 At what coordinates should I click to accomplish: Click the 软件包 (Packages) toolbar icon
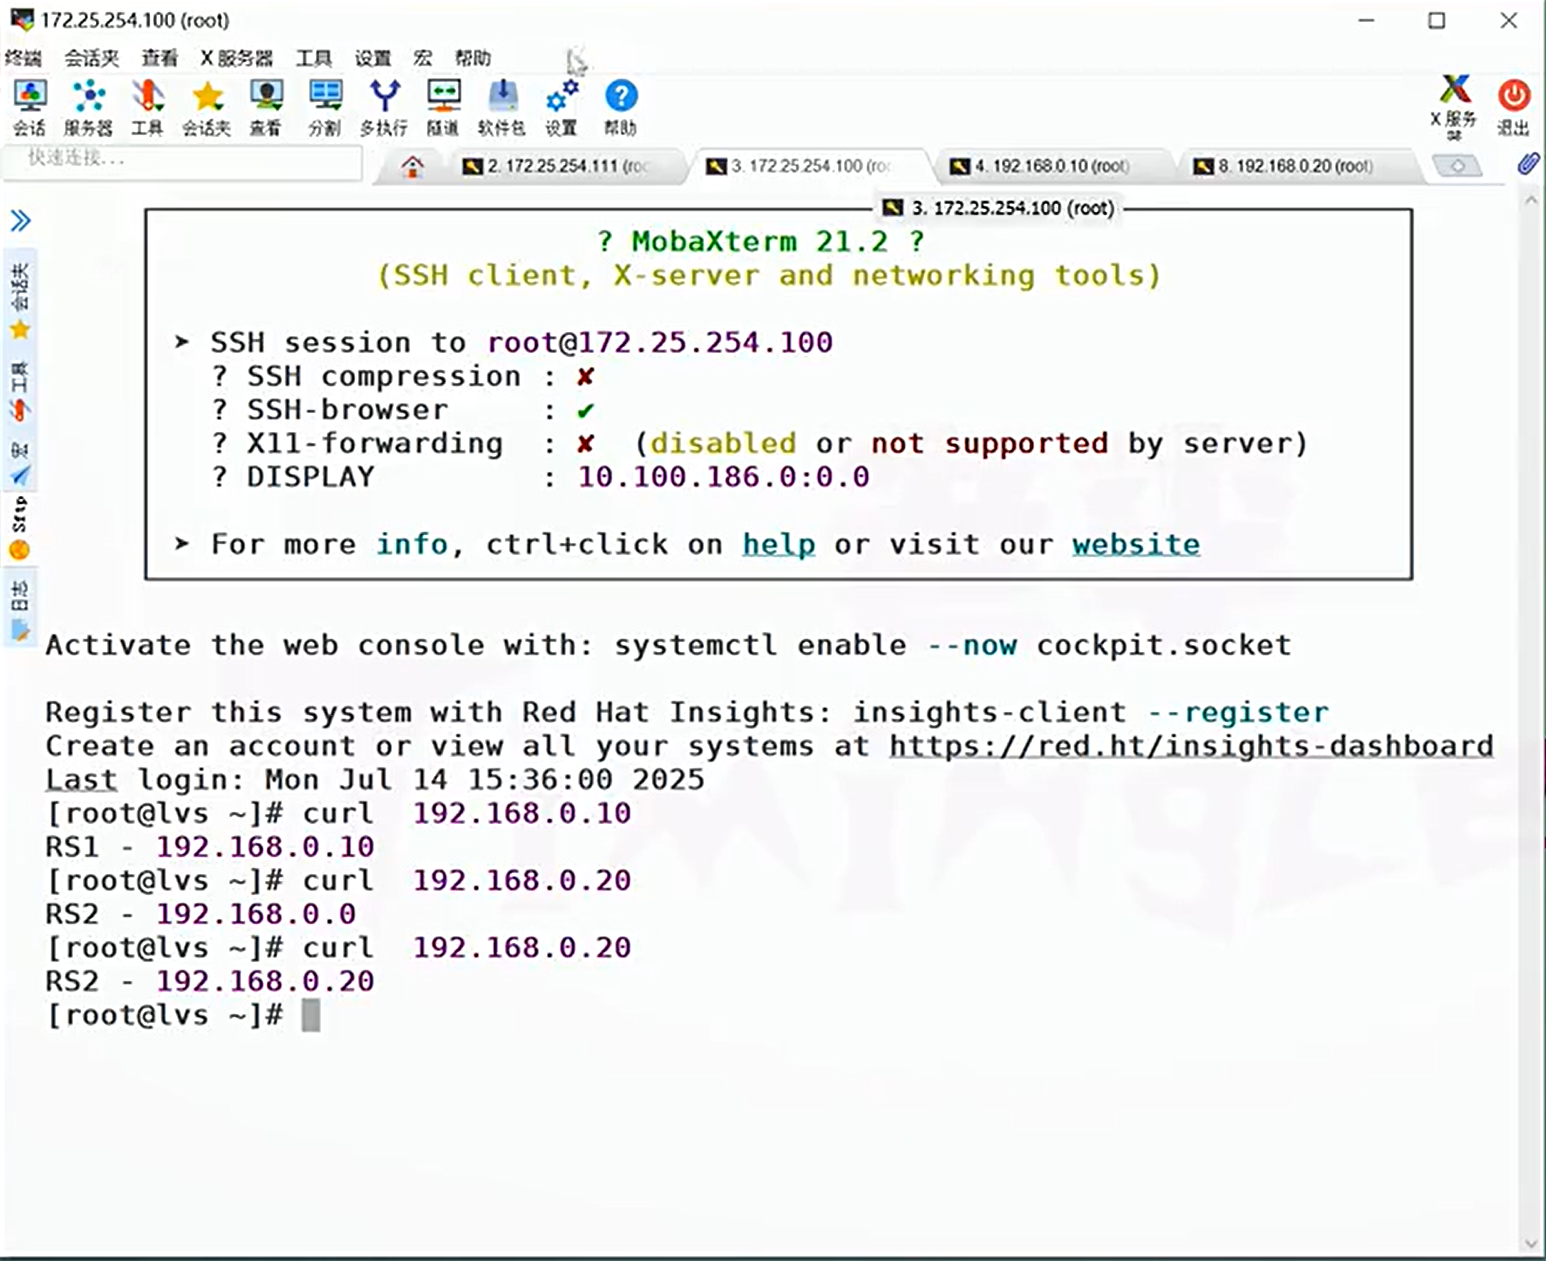click(502, 107)
